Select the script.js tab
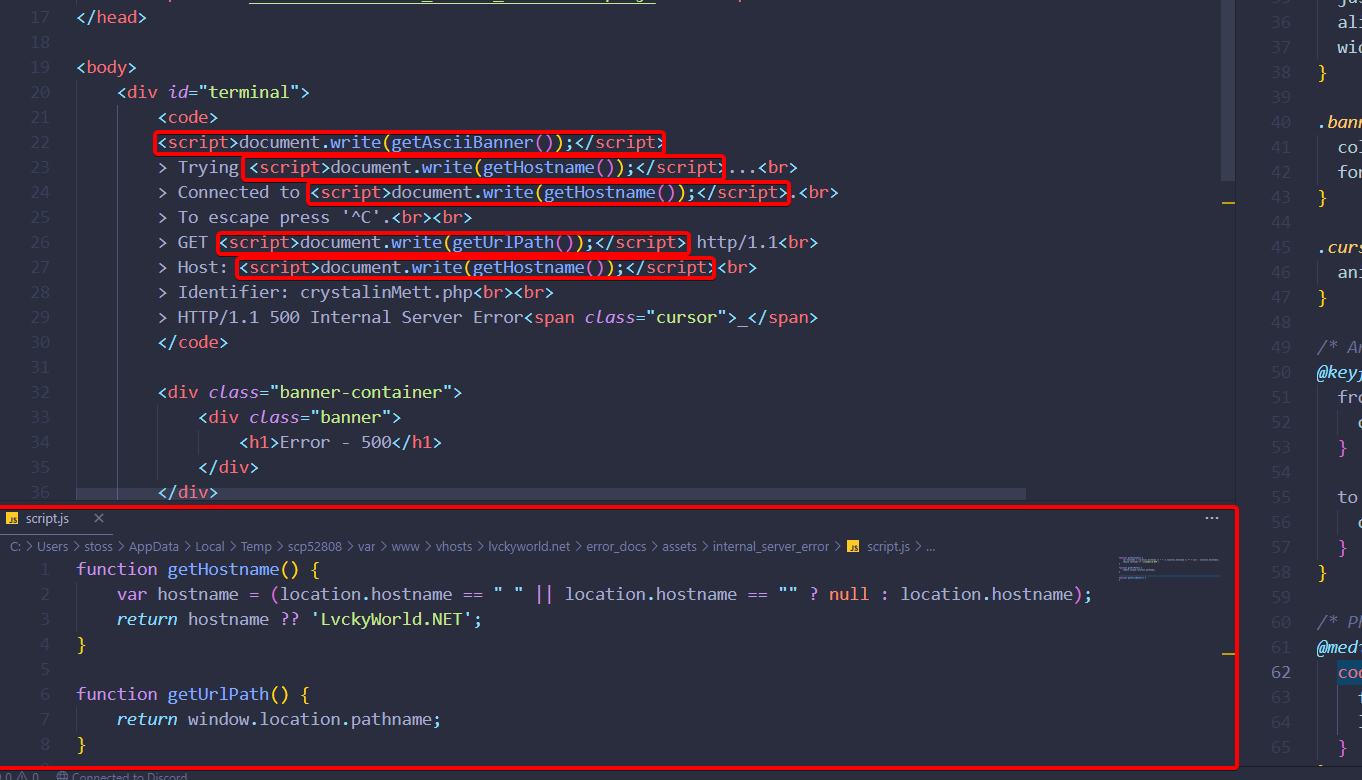Screen dimensions: 1362x780 (x=47, y=518)
